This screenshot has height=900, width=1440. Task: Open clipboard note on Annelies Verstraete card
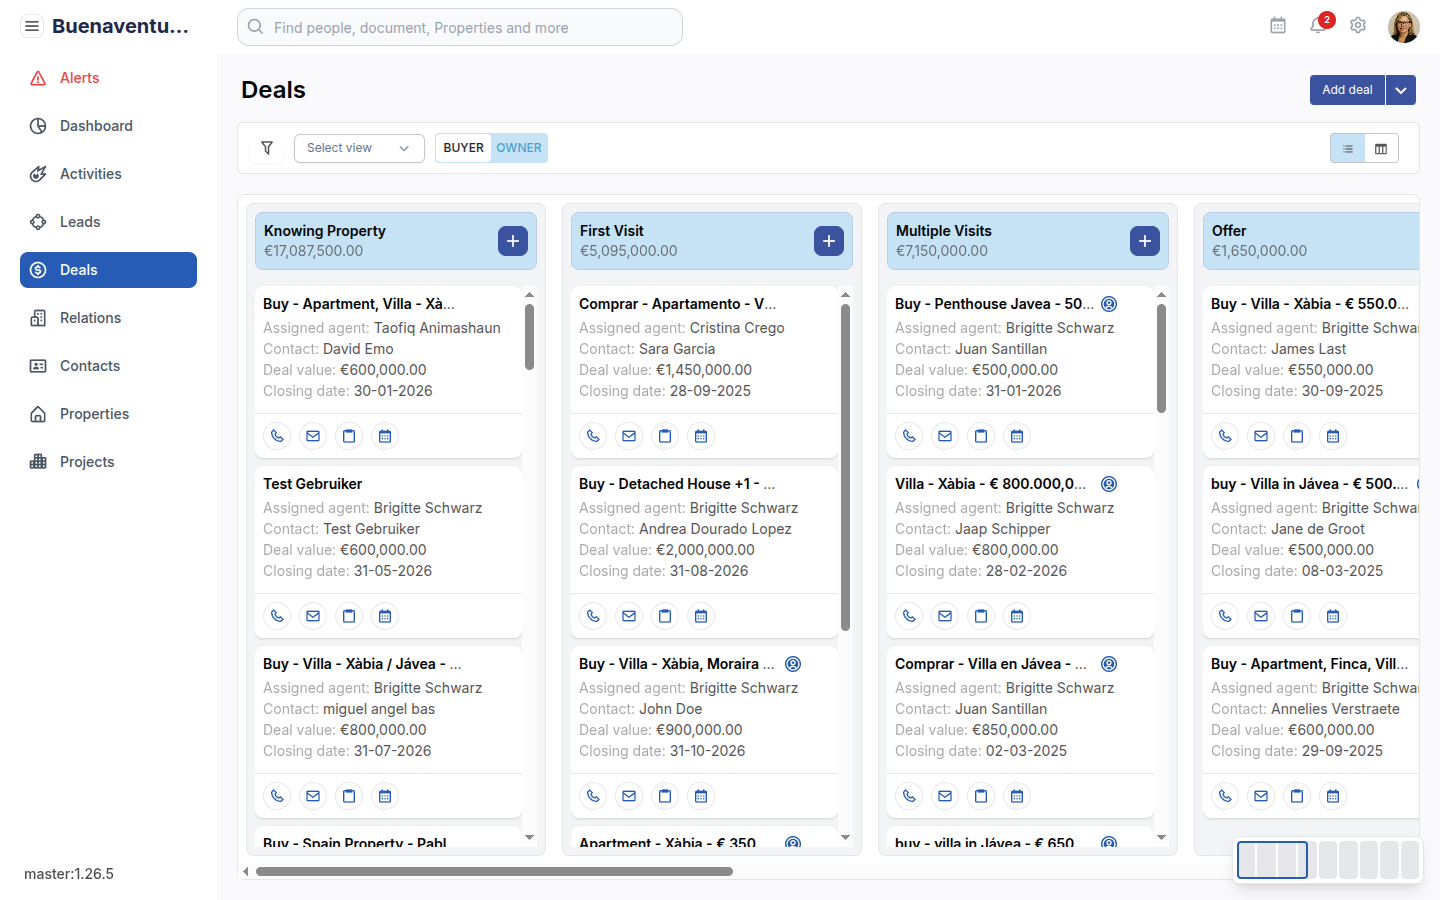[1297, 796]
